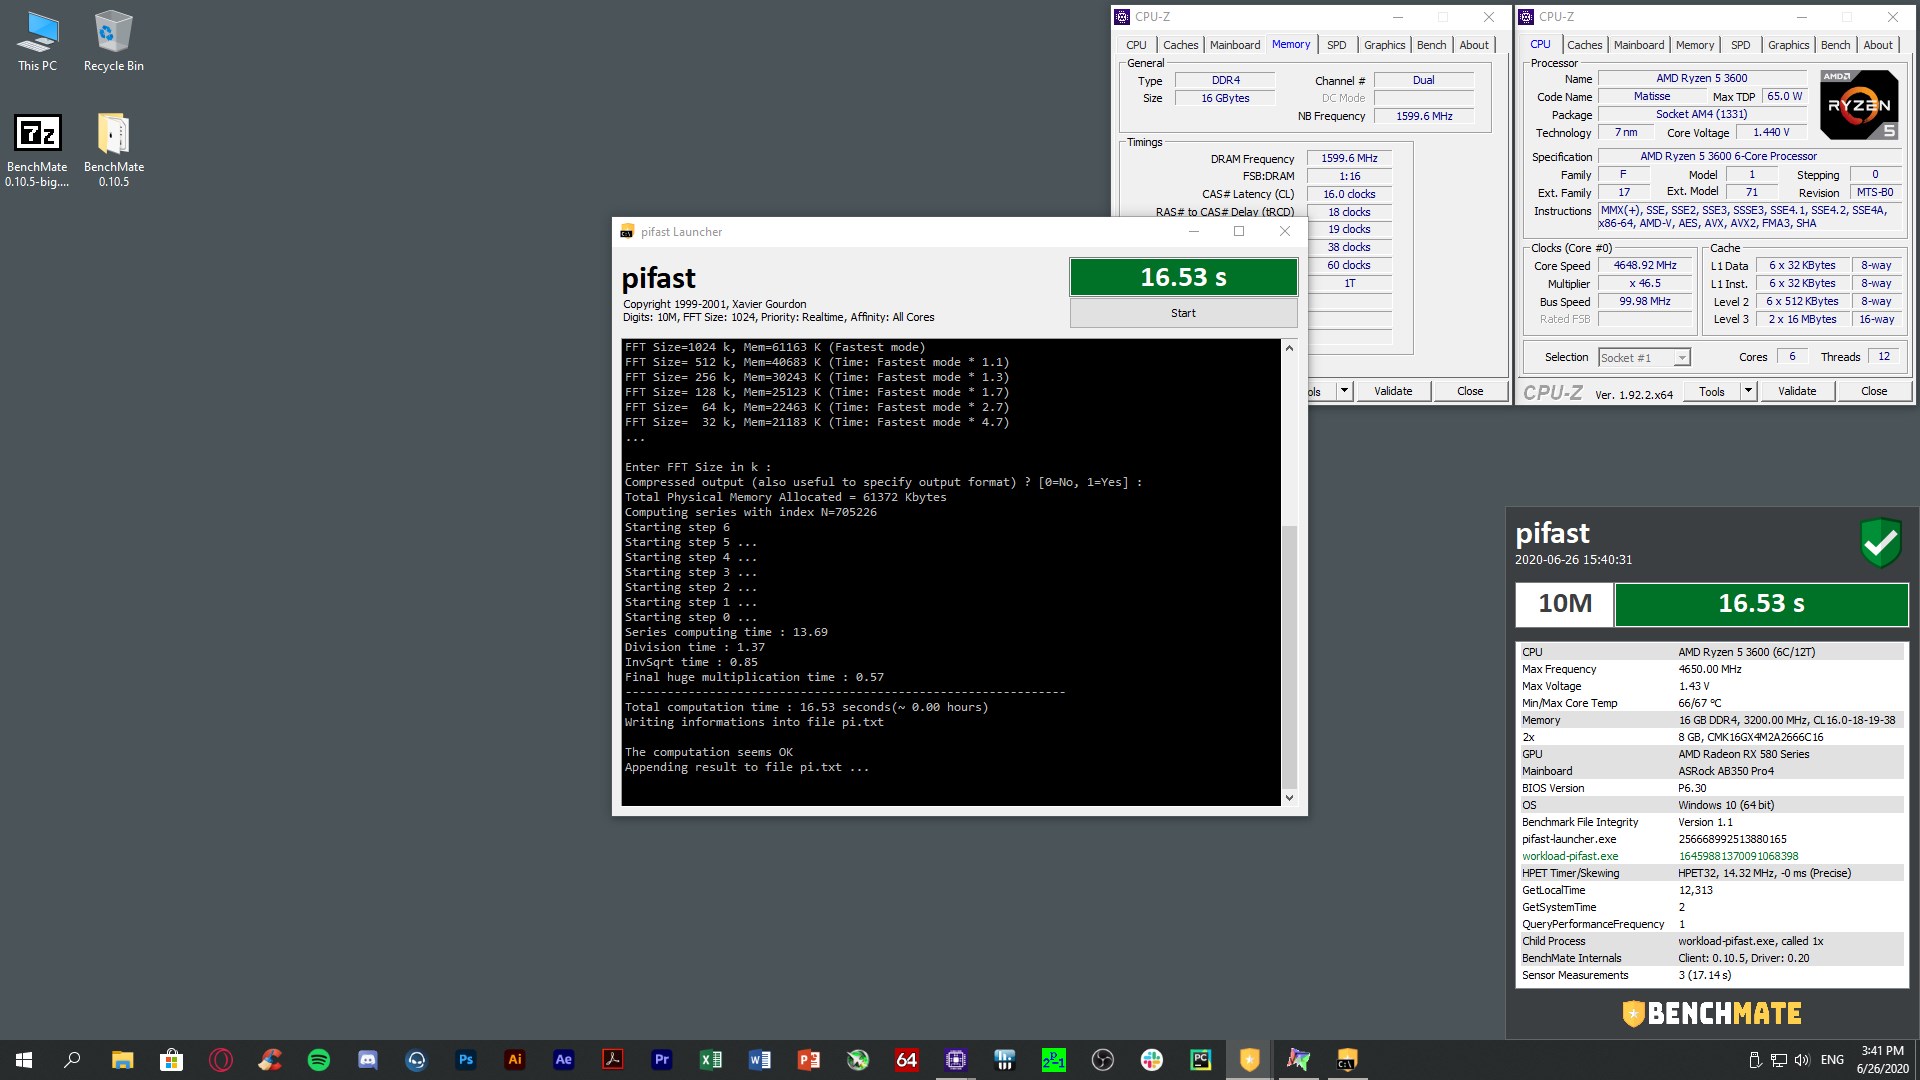Screen dimensions: 1920x1080
Task: Select the BenchMate 0.10.5 folder icon
Action: click(x=113, y=150)
